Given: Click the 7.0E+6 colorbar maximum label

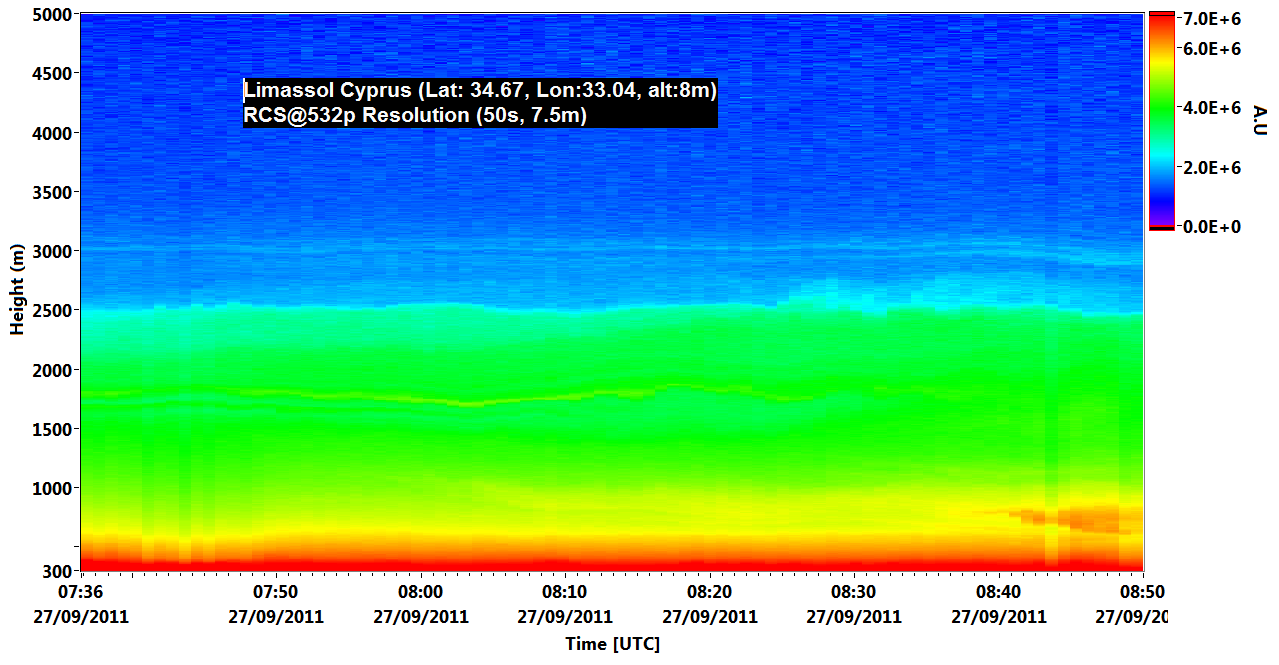Looking at the screenshot, I should click(x=1212, y=19).
